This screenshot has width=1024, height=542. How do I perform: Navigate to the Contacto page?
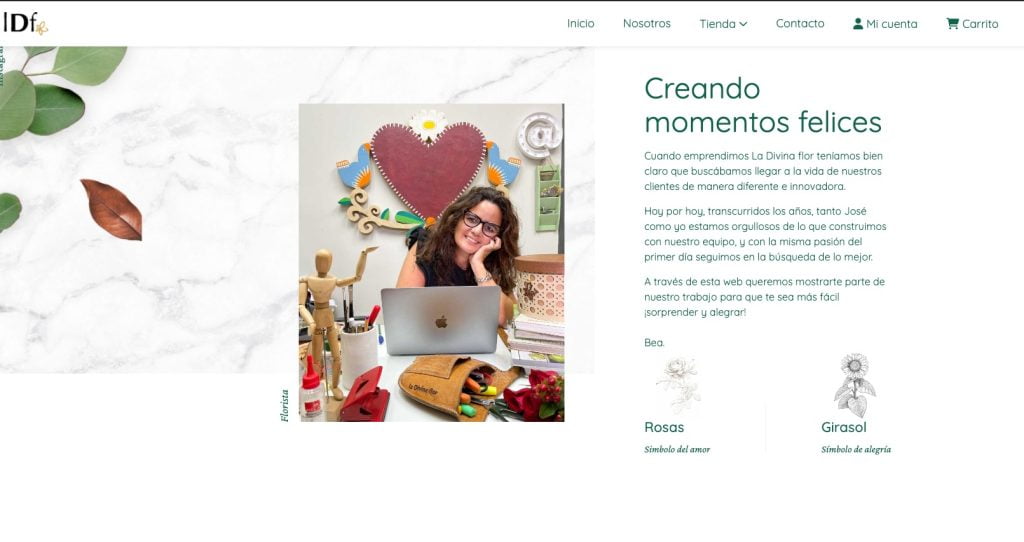(x=800, y=24)
